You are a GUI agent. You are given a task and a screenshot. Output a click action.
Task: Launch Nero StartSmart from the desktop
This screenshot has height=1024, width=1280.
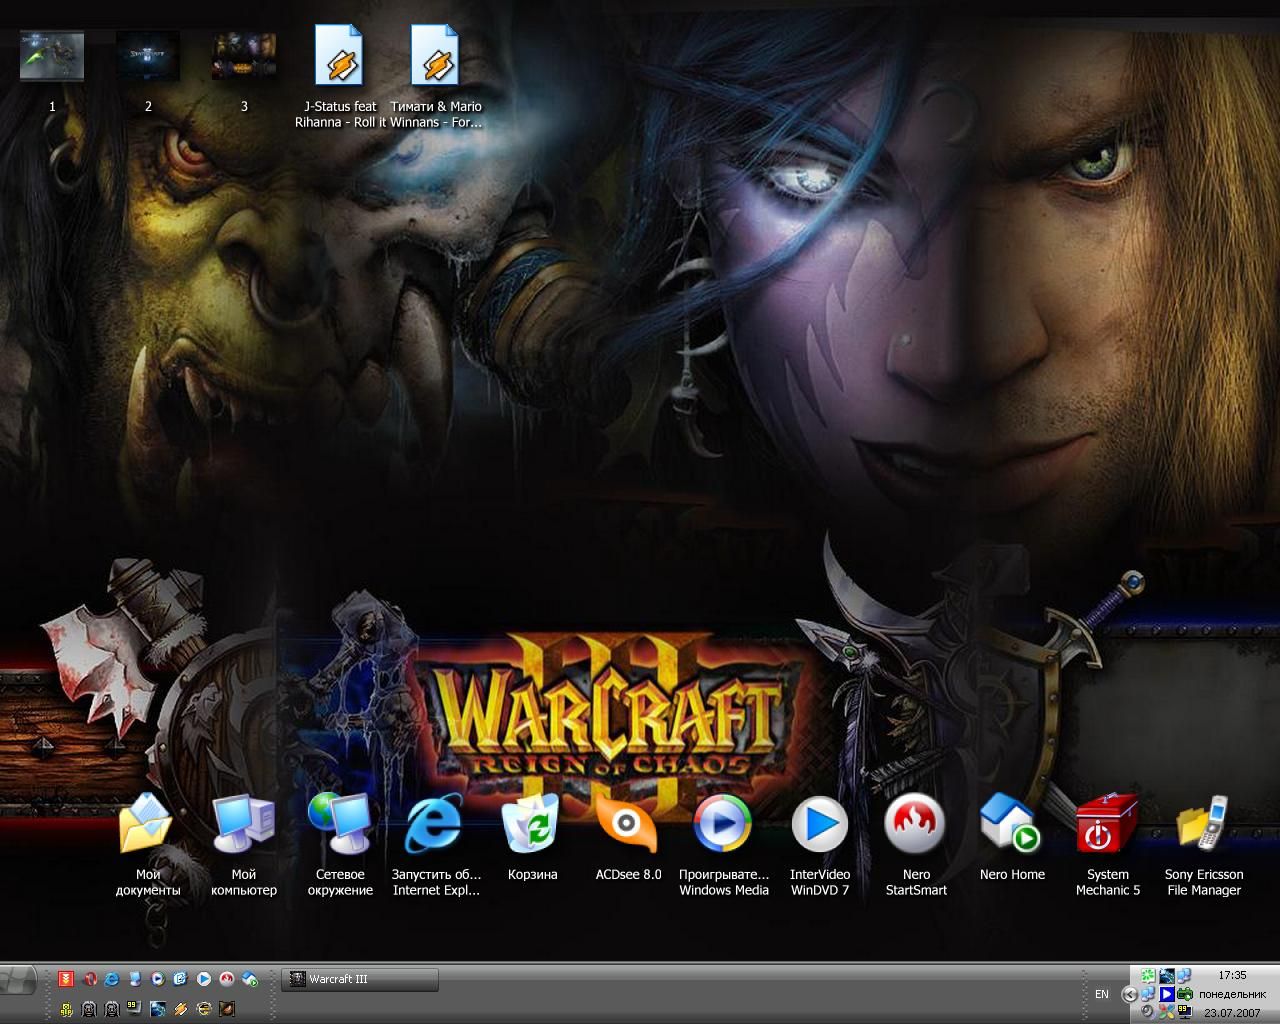915,826
